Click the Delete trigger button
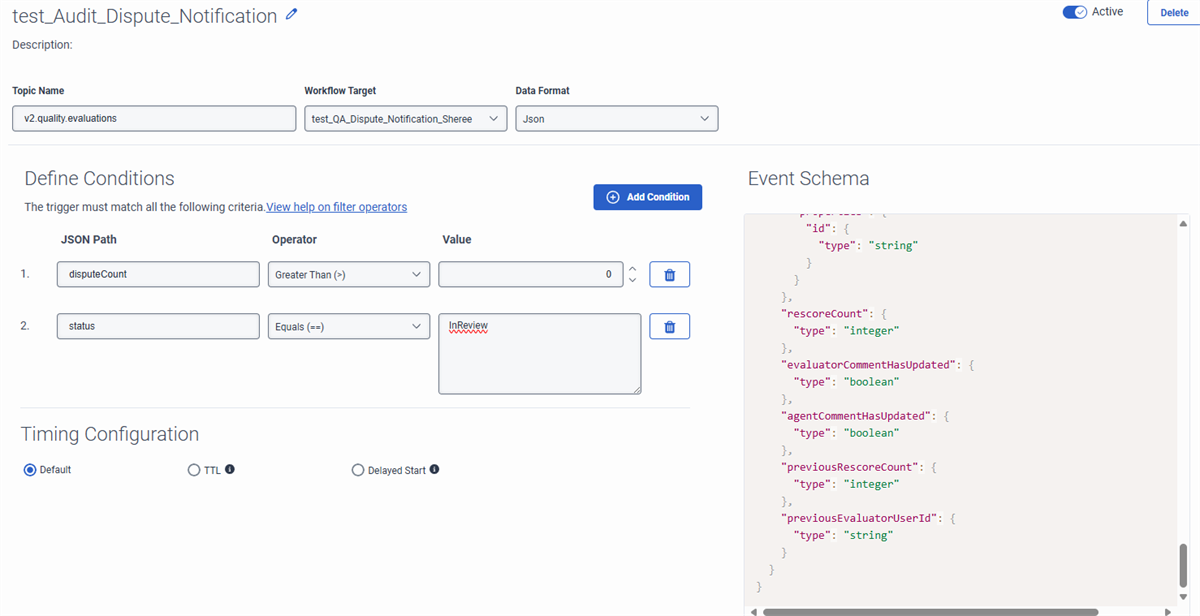Image resolution: width=1200 pixels, height=616 pixels. coord(1173,13)
